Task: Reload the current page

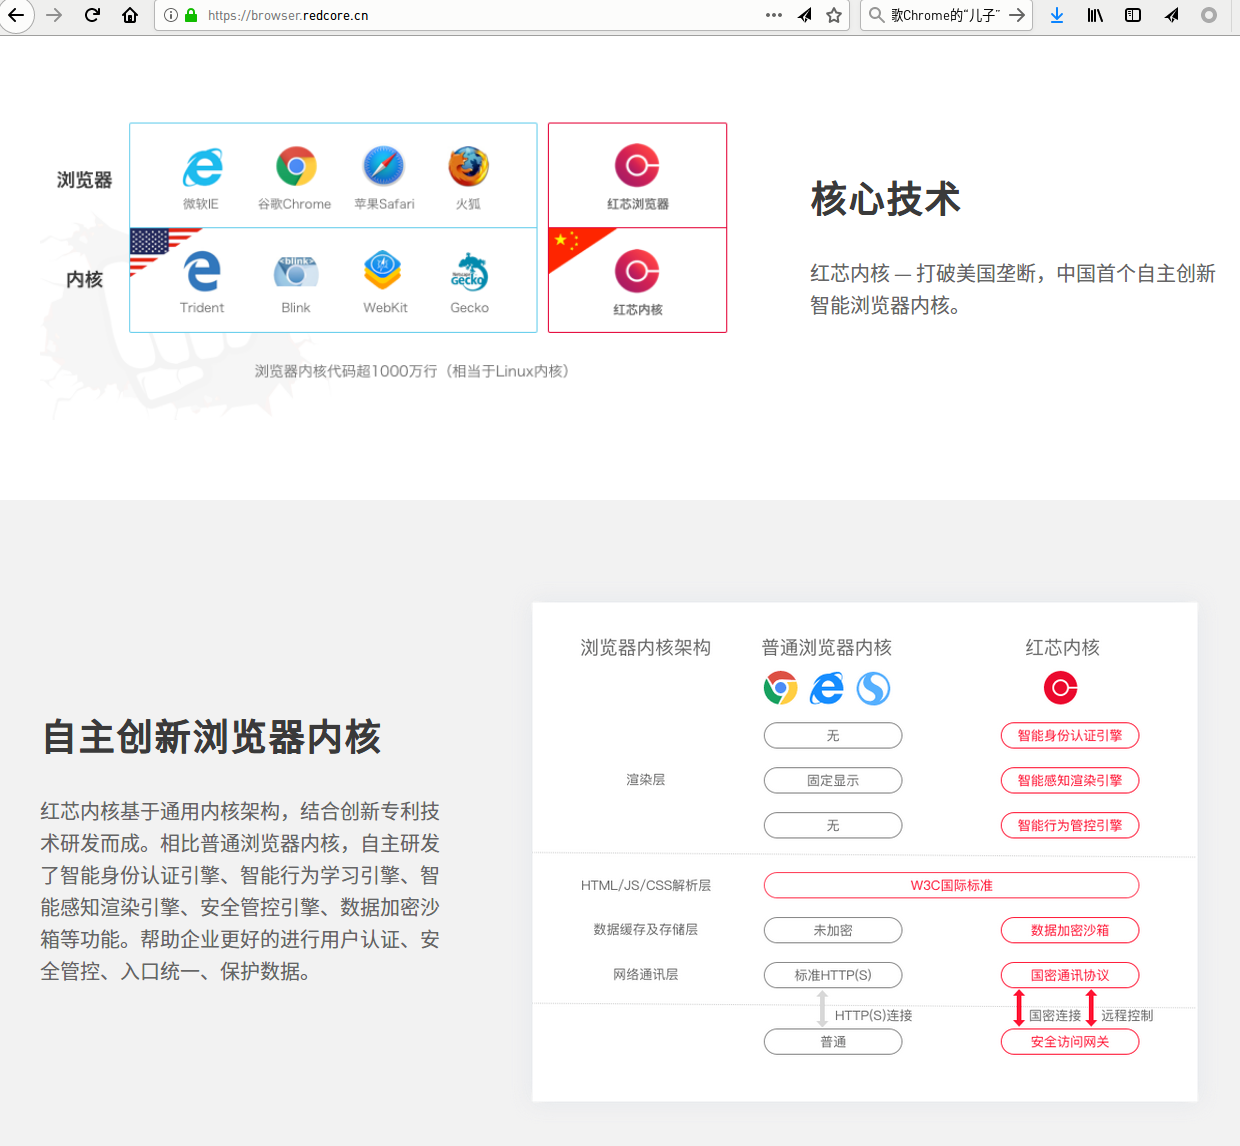Action: (92, 15)
